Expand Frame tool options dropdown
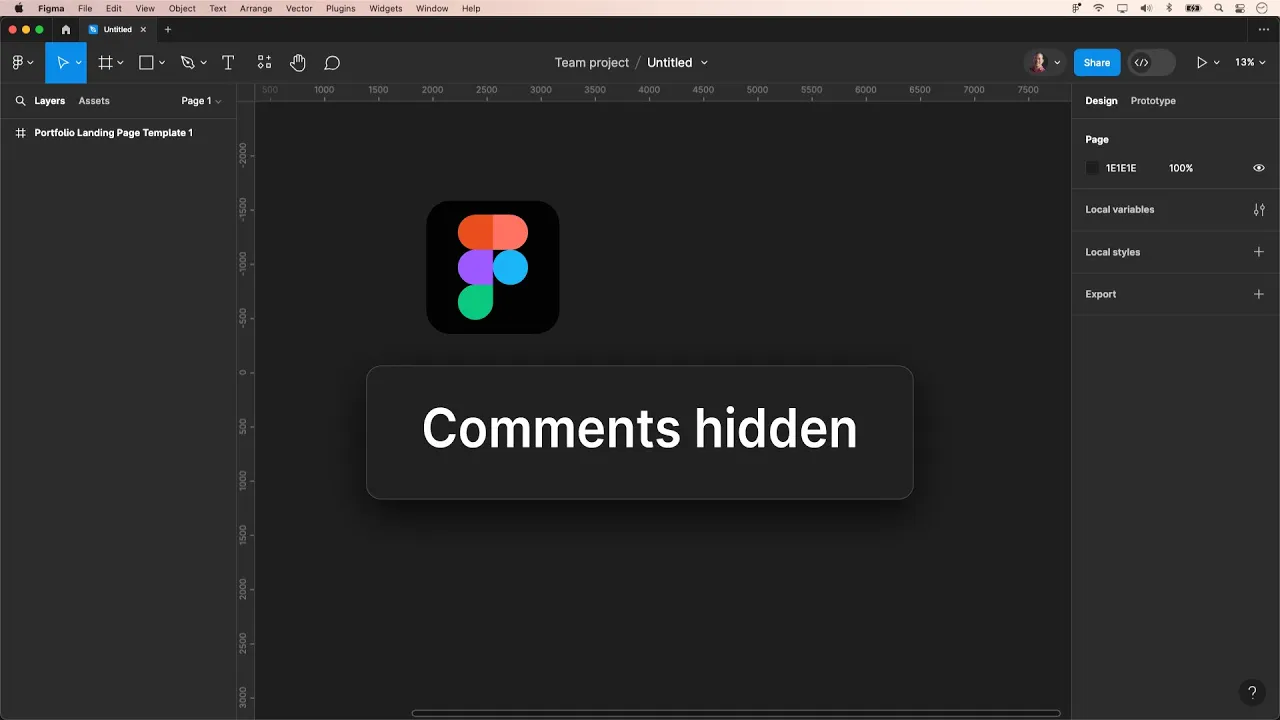This screenshot has height=720, width=1280. 120,63
